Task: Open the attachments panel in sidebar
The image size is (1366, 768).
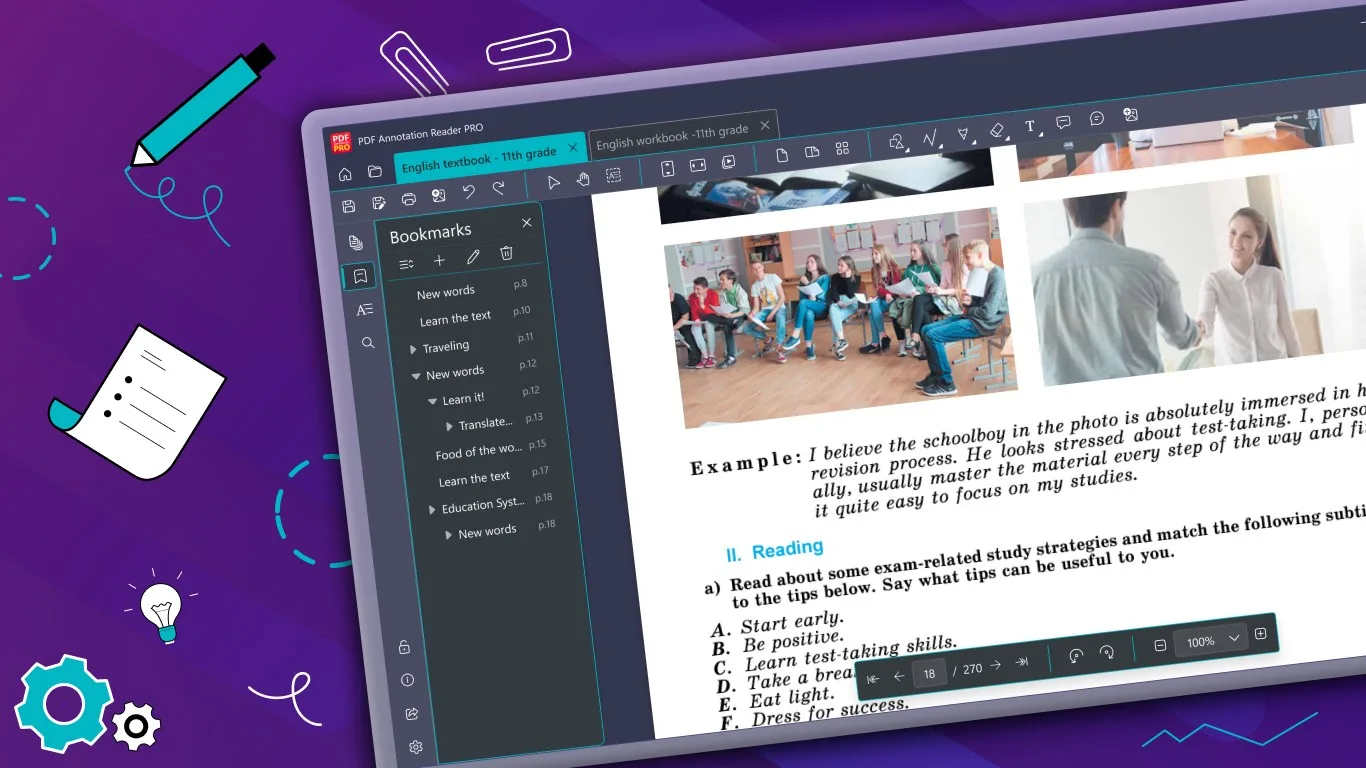Action: 355,243
